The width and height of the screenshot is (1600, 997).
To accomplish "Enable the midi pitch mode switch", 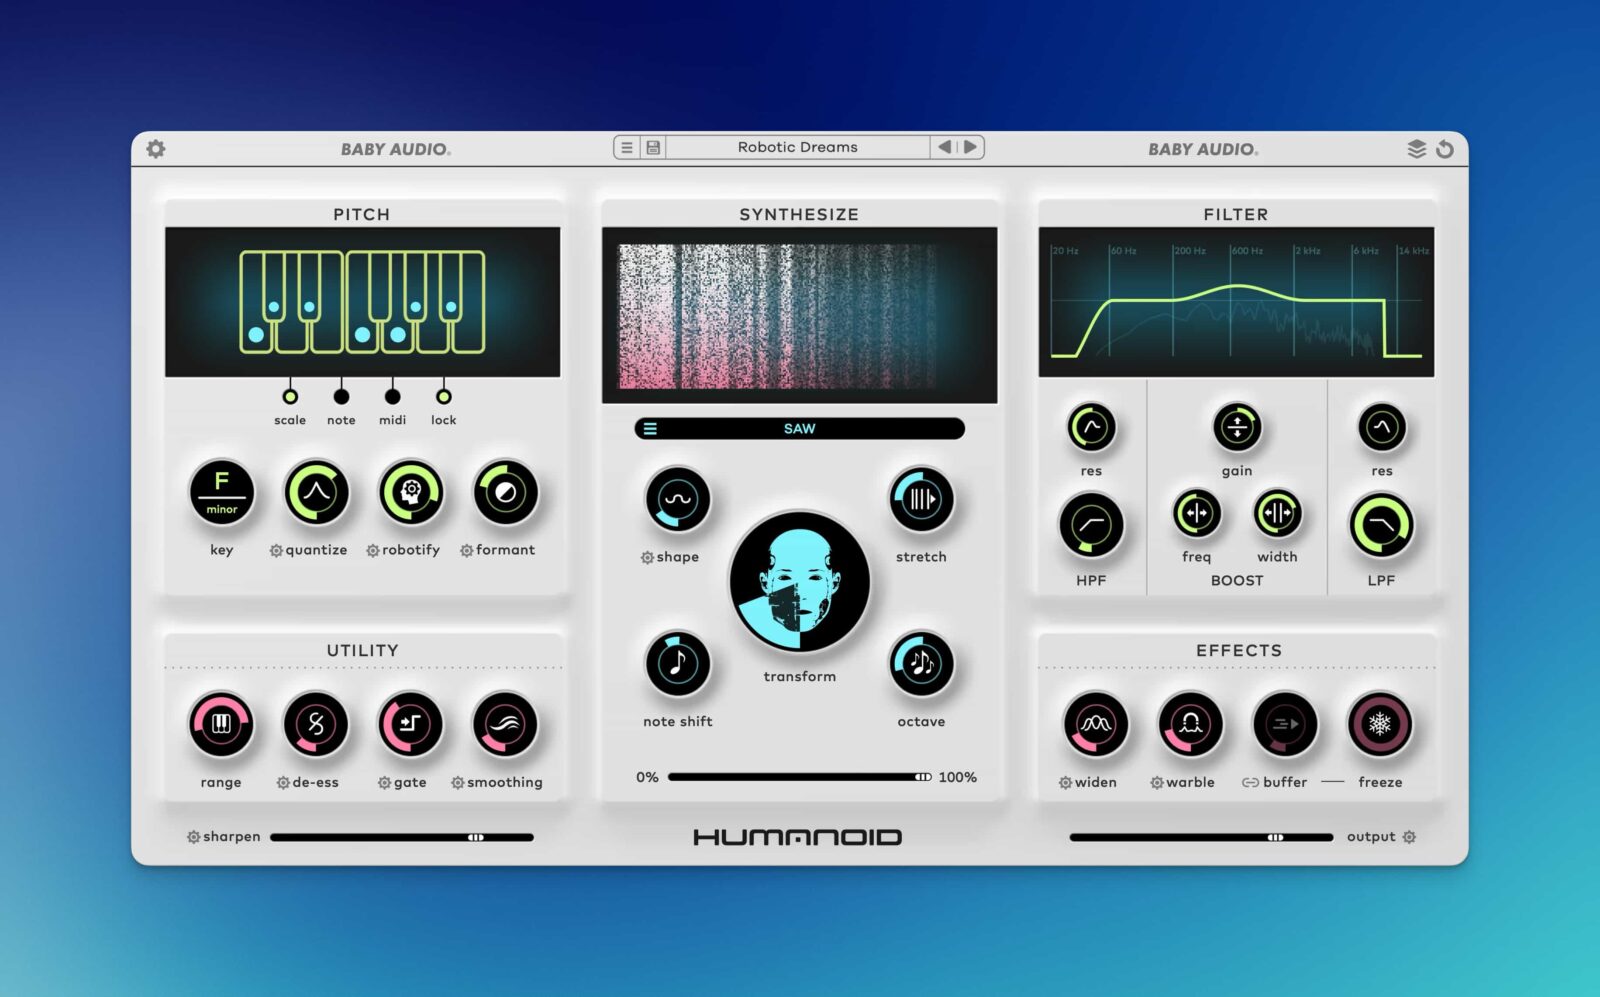I will tap(392, 396).
